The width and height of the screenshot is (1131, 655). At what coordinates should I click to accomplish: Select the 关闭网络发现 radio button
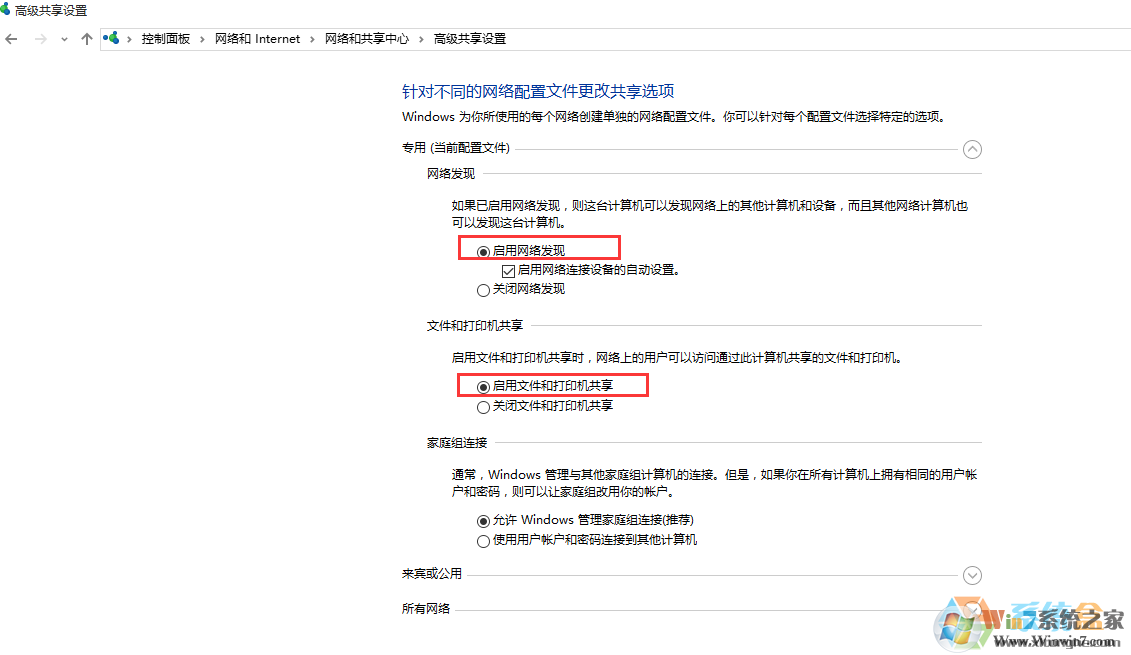click(x=484, y=290)
